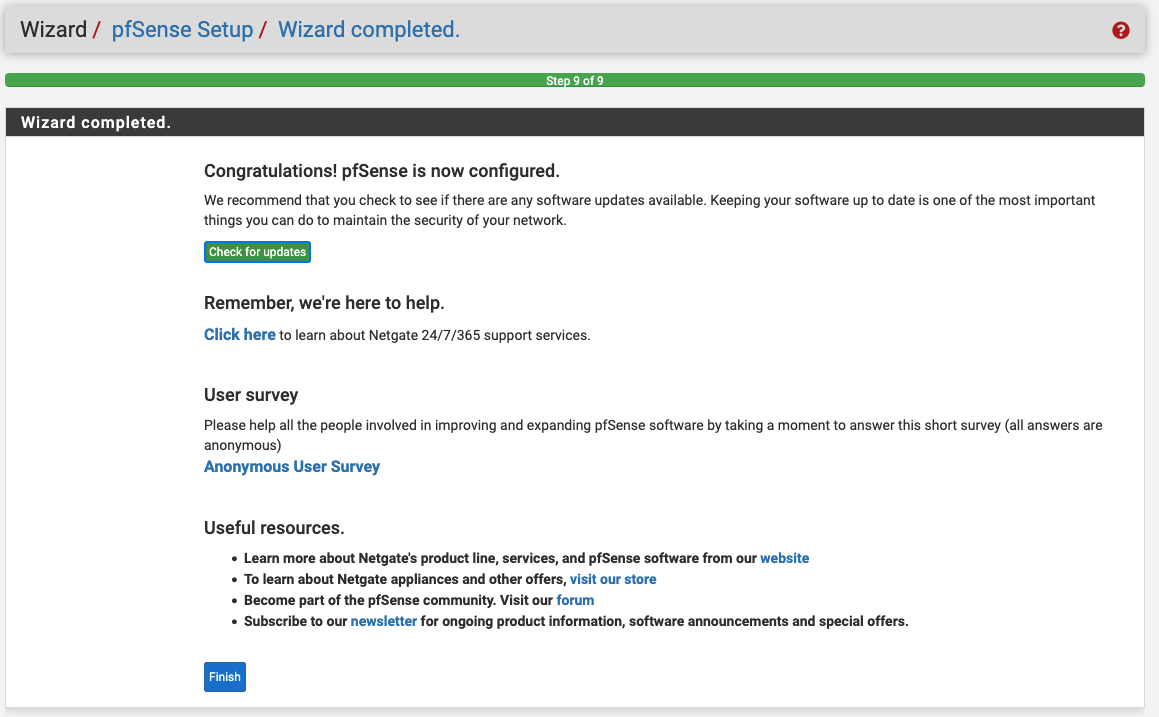
Task: Click the 'User survey' heading
Action: [x=251, y=395]
